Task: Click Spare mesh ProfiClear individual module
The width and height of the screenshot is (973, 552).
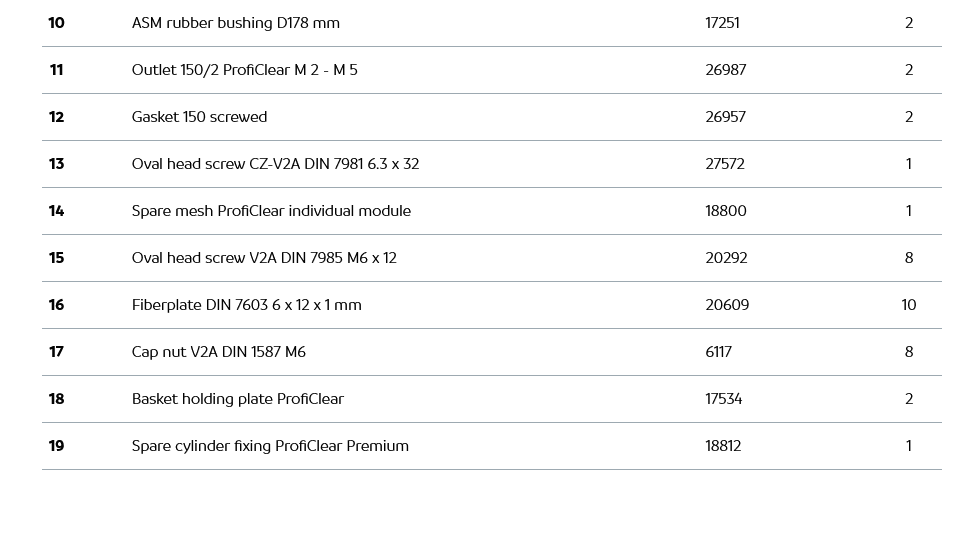Action: pos(271,211)
